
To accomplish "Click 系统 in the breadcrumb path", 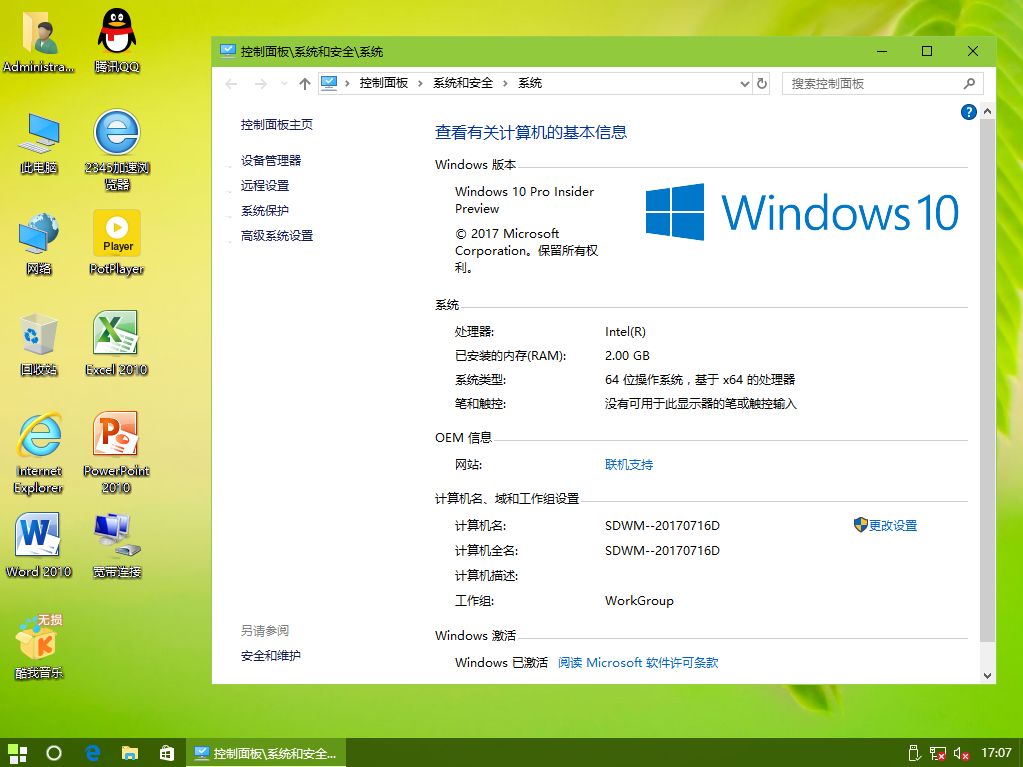I will pyautogui.click(x=530, y=83).
